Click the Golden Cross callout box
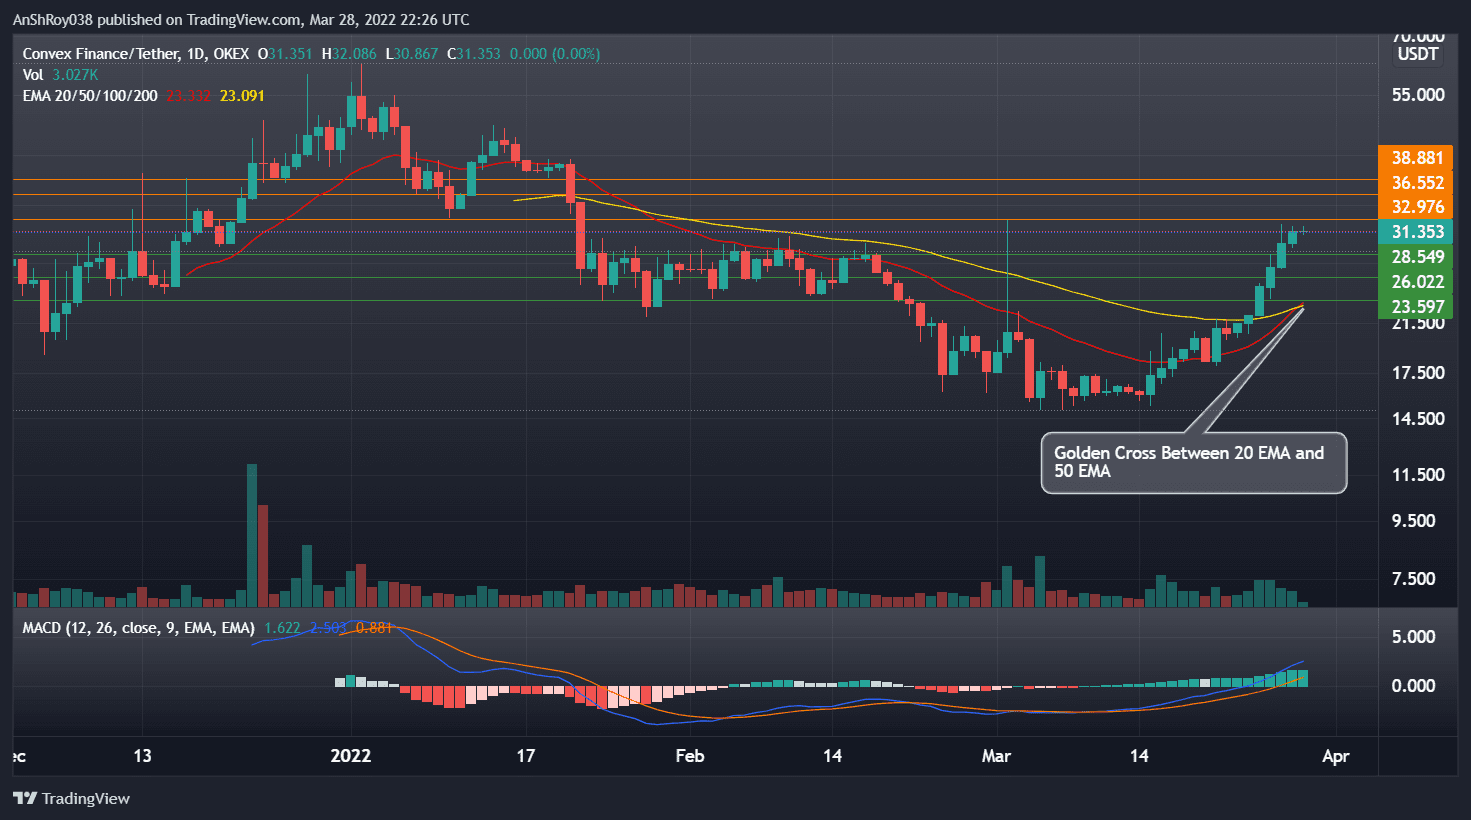The image size is (1471, 820). (1193, 462)
